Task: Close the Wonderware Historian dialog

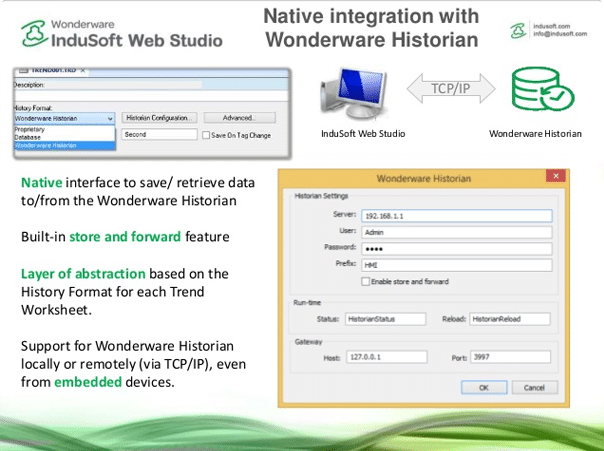Action: [555, 176]
